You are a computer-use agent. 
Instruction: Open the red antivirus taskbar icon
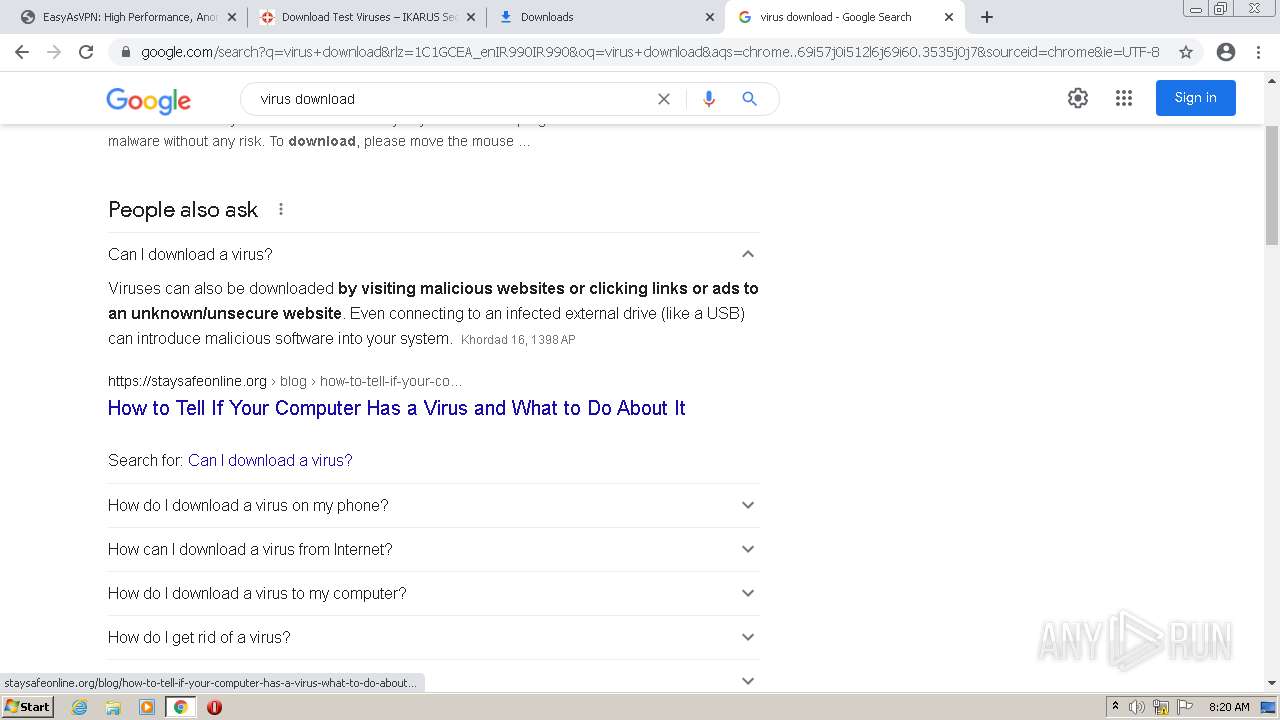pos(214,707)
